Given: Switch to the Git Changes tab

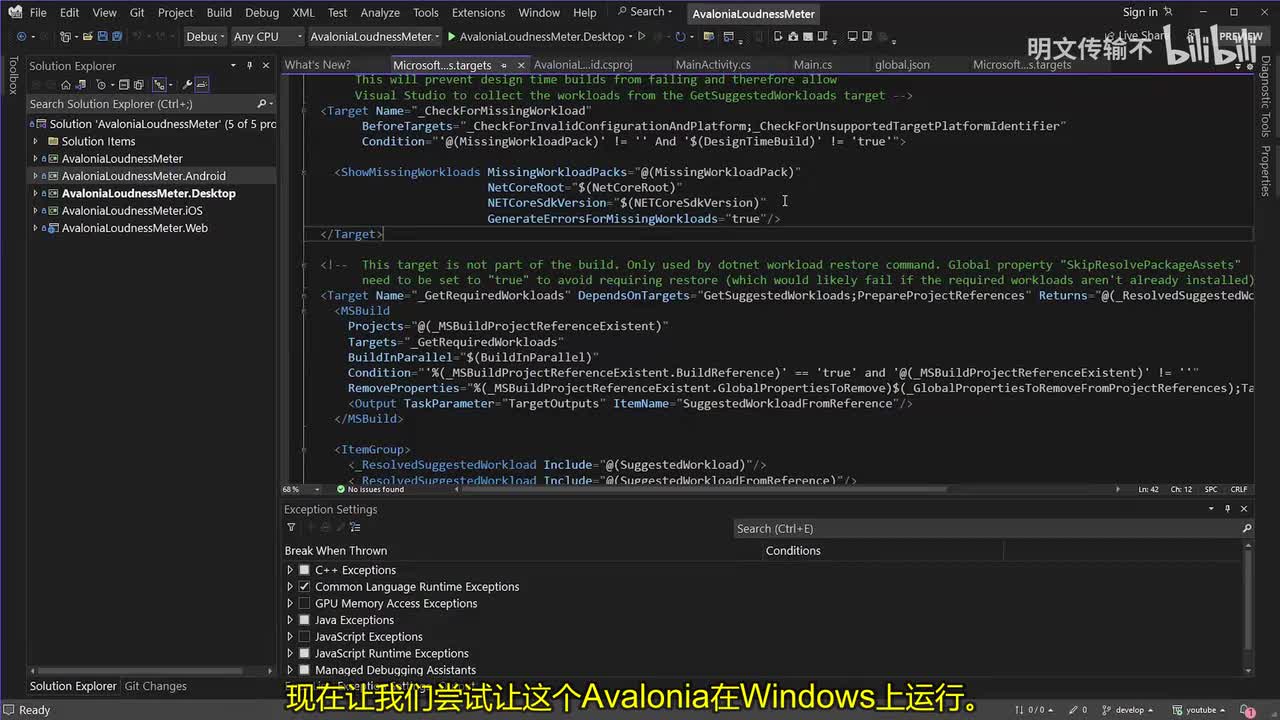Looking at the screenshot, I should (155, 686).
